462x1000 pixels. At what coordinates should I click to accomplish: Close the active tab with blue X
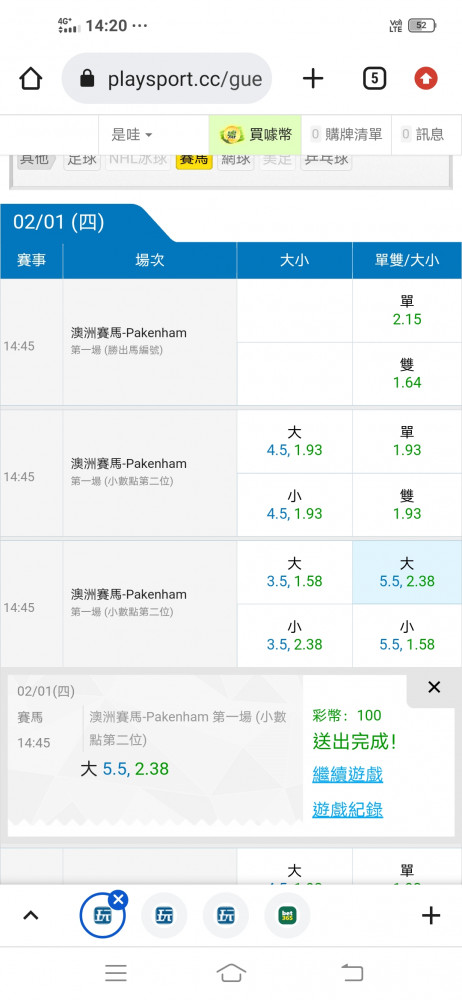(x=119, y=899)
